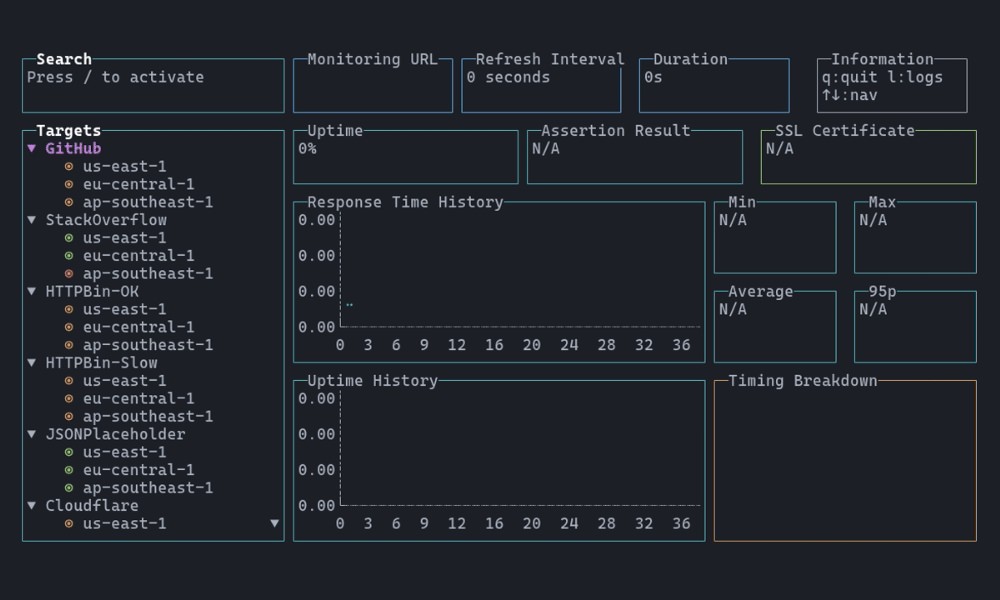Collapse the GitHub target group
Screen dimensions: 1000x600
pyautogui.click(x=30, y=148)
